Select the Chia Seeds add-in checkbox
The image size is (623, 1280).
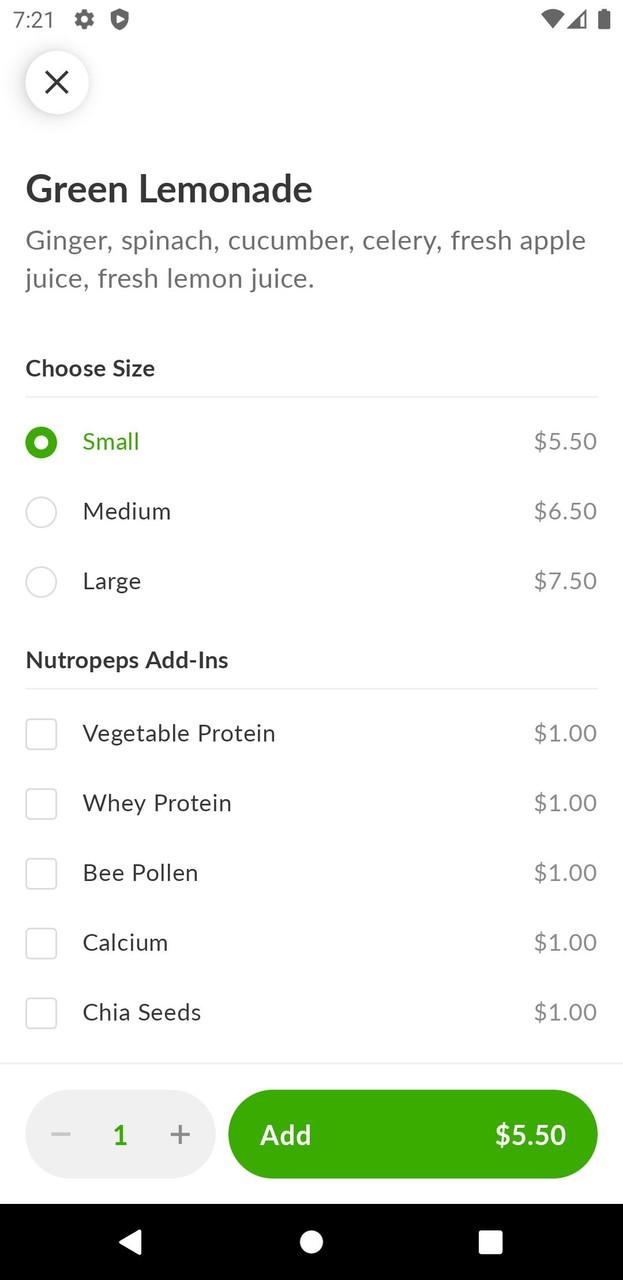(x=41, y=1013)
